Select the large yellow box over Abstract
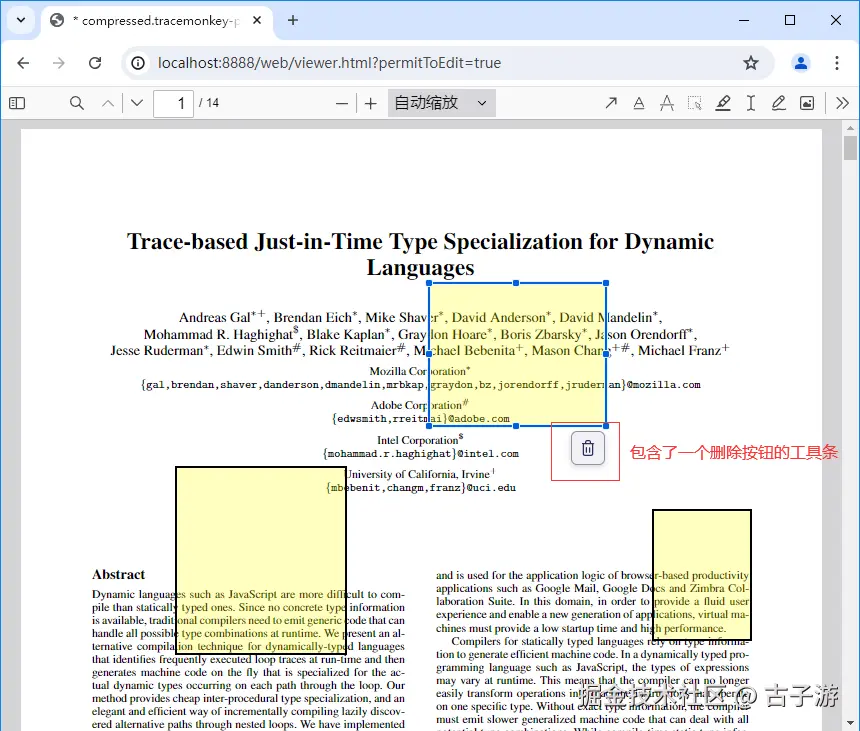The height and width of the screenshot is (731, 860). 261,560
